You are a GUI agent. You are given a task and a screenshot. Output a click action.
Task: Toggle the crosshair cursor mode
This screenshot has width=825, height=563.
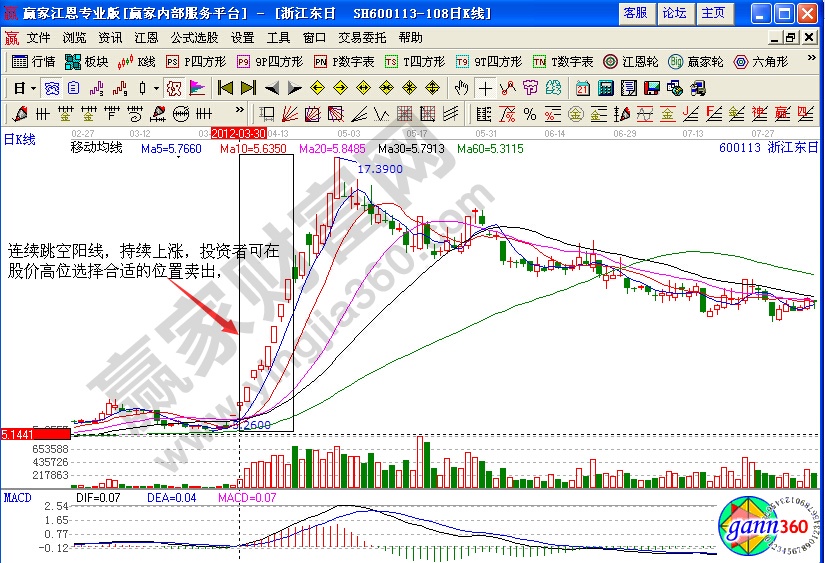click(485, 88)
